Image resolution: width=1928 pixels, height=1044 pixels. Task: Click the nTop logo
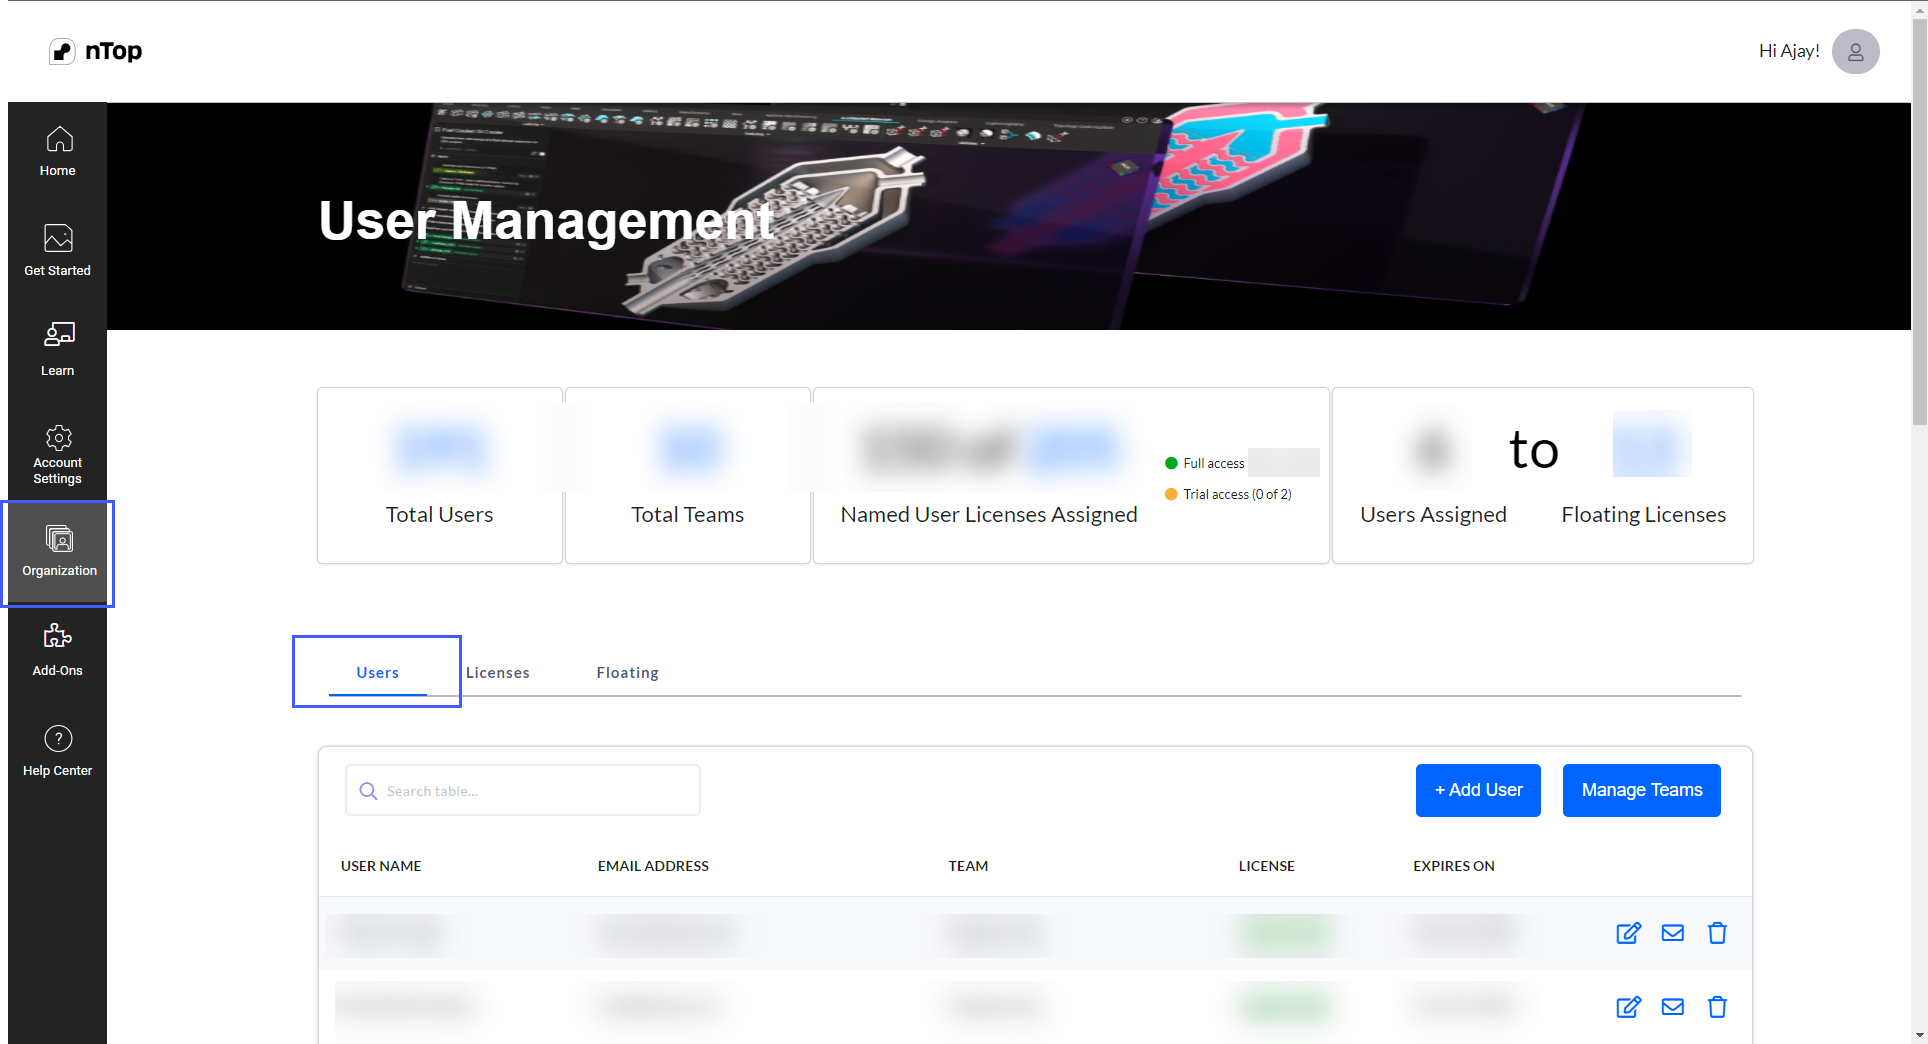(96, 51)
